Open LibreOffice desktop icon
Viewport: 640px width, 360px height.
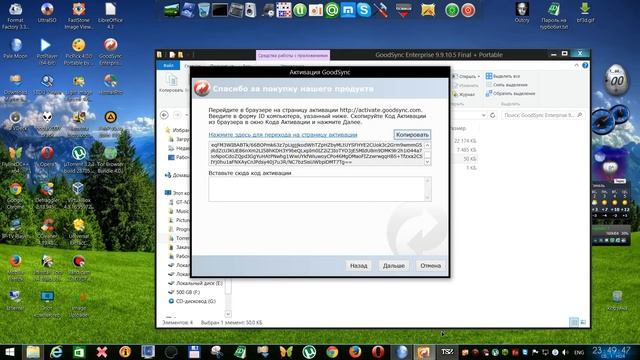[110, 16]
